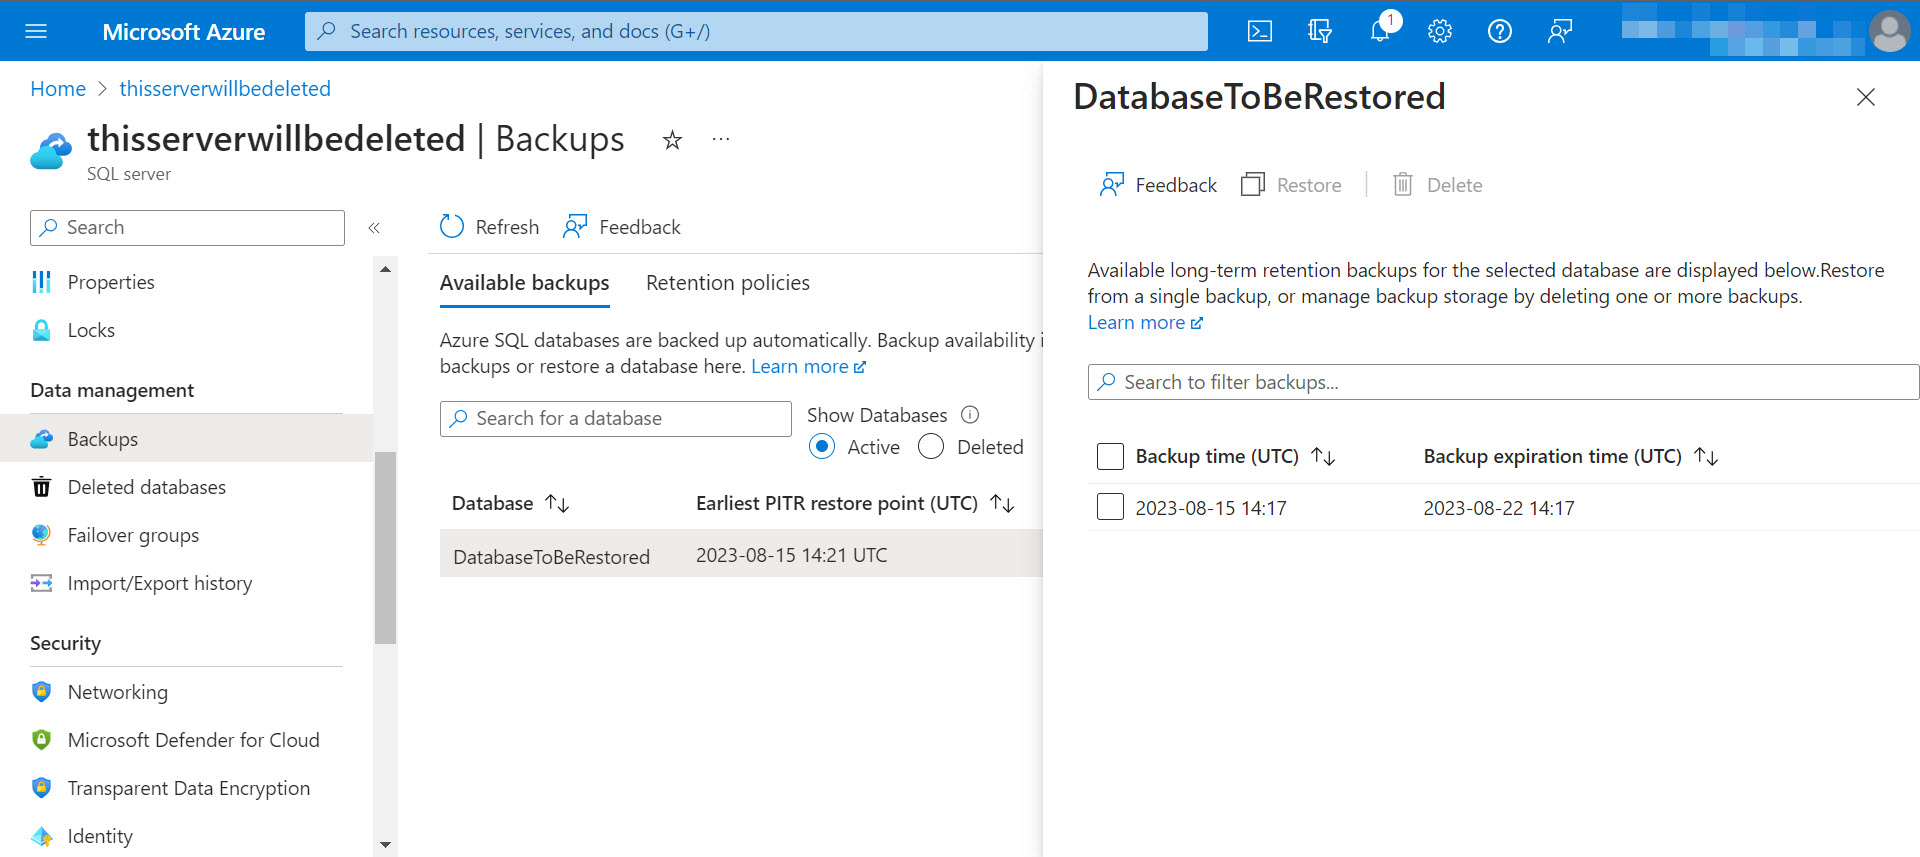This screenshot has width=1920, height=857.
Task: Open the more options ellipsis next to title
Action: [x=721, y=140]
